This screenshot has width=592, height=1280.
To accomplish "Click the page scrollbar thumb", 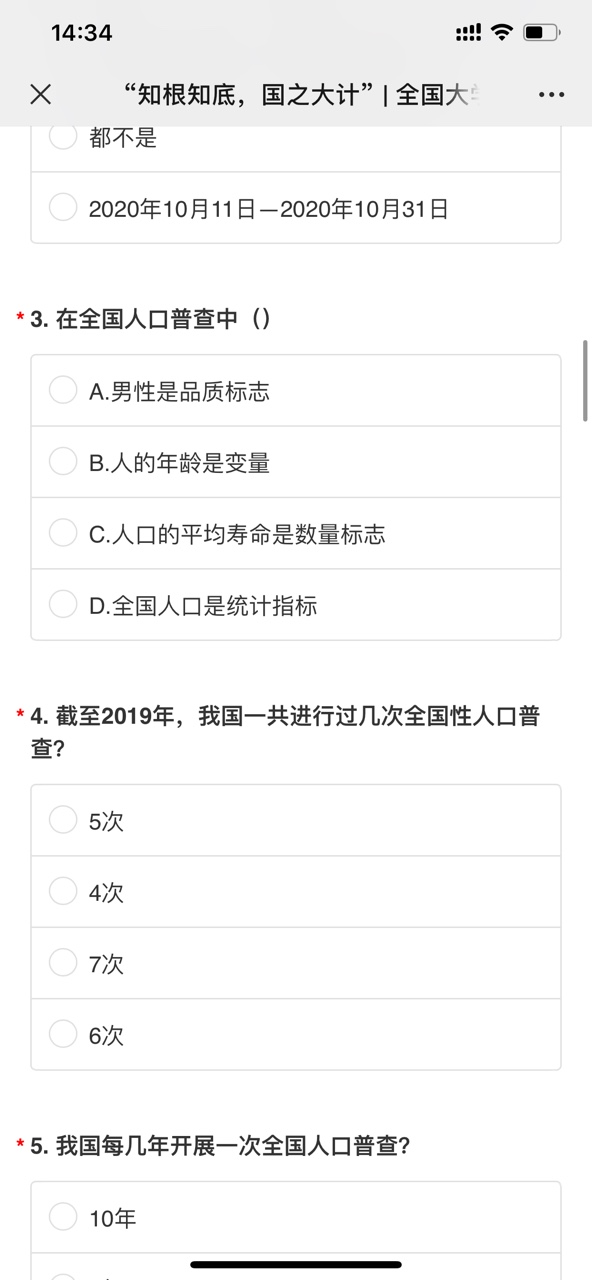I will click(585, 381).
